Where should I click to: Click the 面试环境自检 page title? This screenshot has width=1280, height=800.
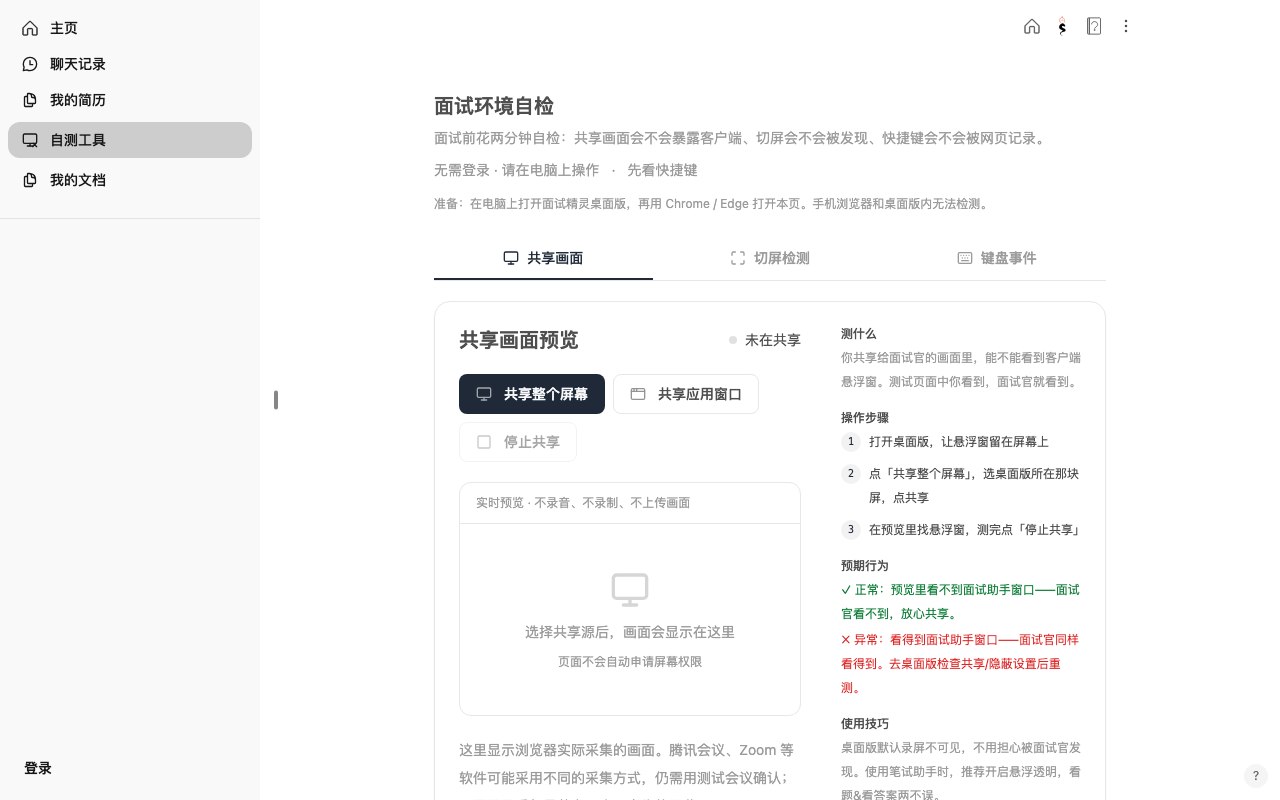(494, 106)
